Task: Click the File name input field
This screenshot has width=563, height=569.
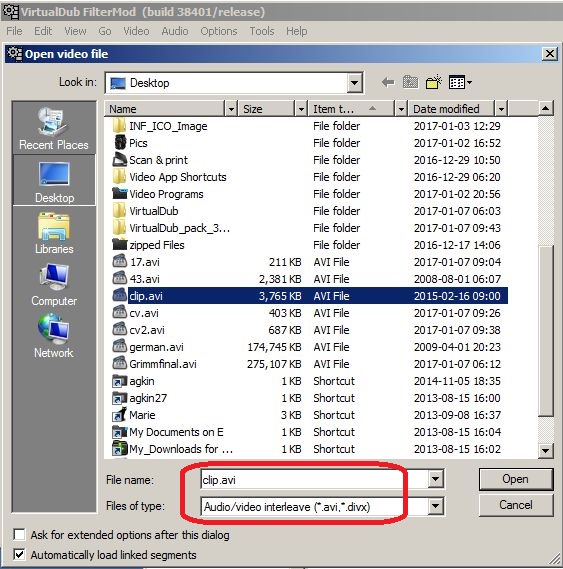Action: pyautogui.click(x=314, y=479)
